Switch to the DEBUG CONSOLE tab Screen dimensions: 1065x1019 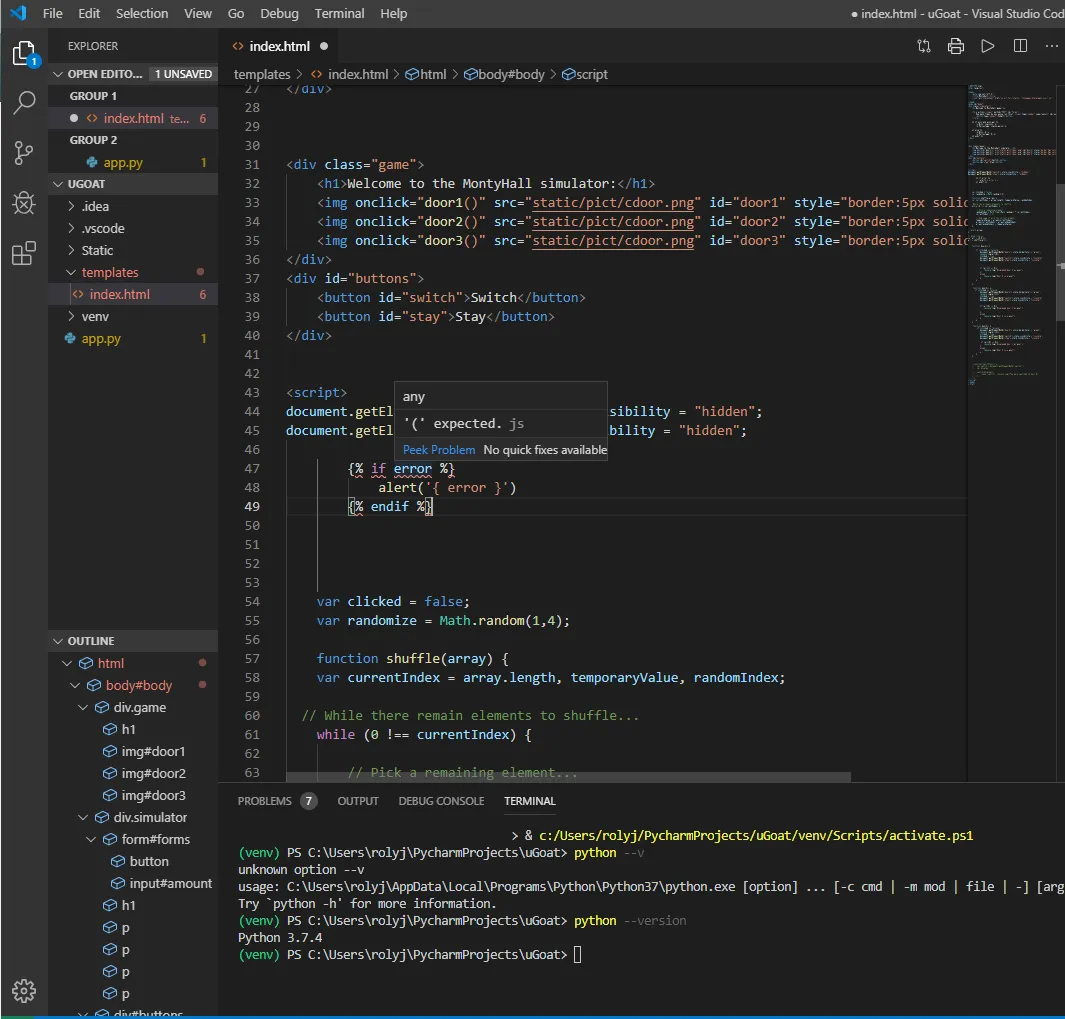tap(441, 801)
